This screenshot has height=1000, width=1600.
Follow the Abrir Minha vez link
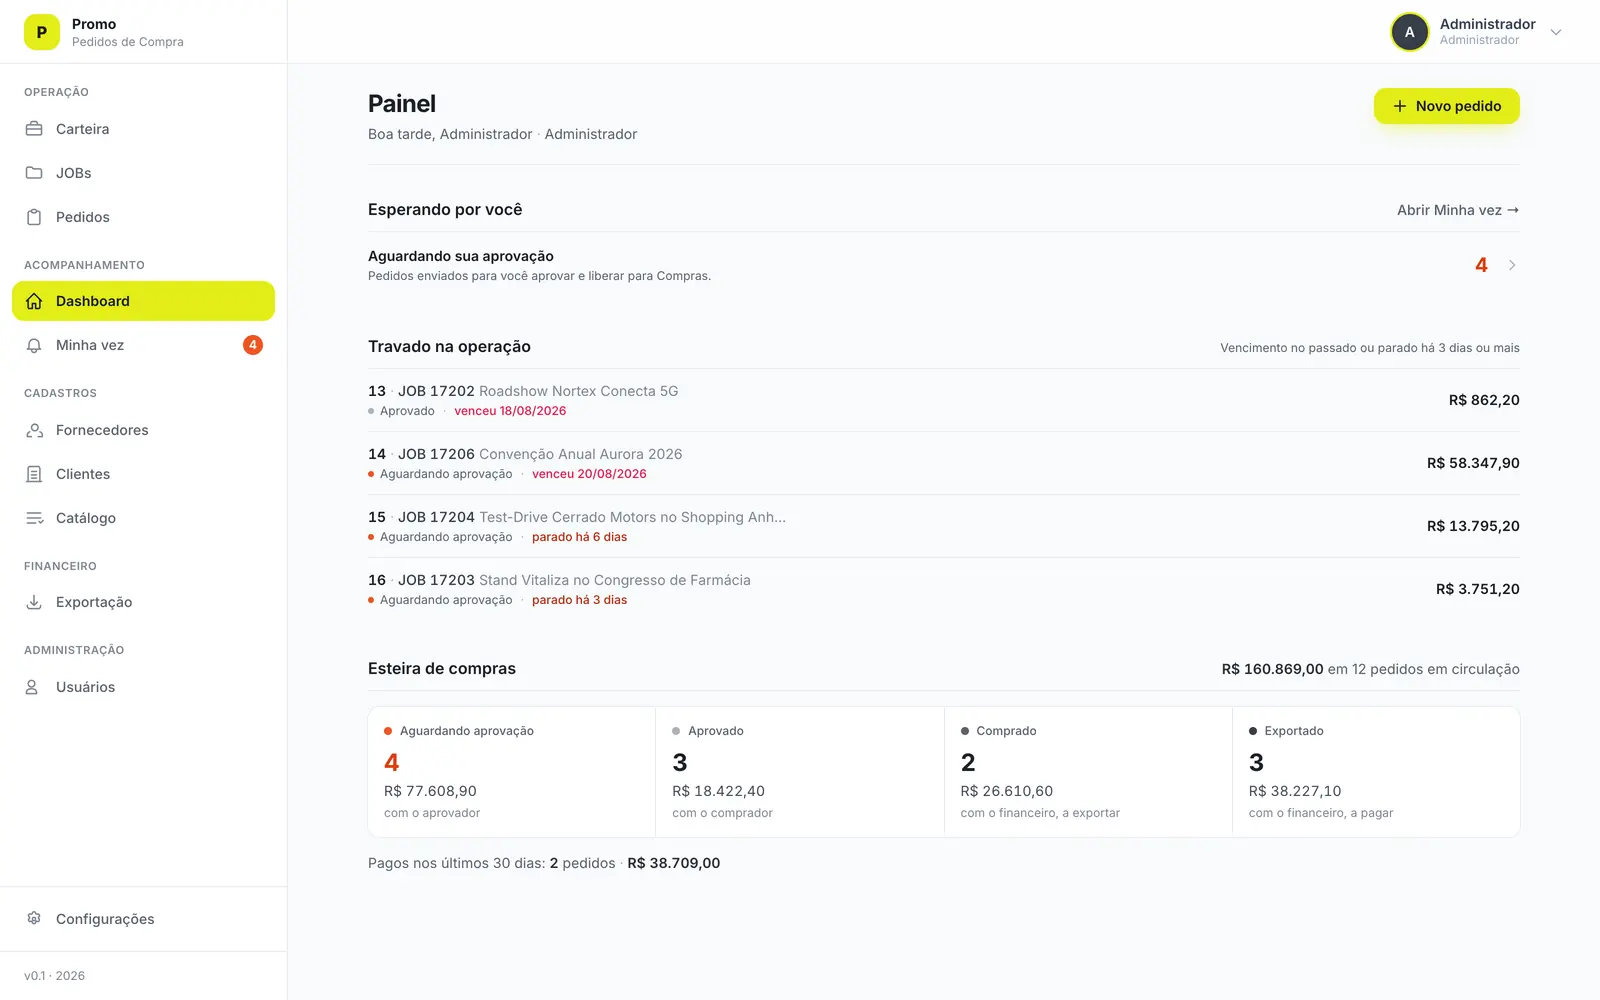pyautogui.click(x=1458, y=210)
